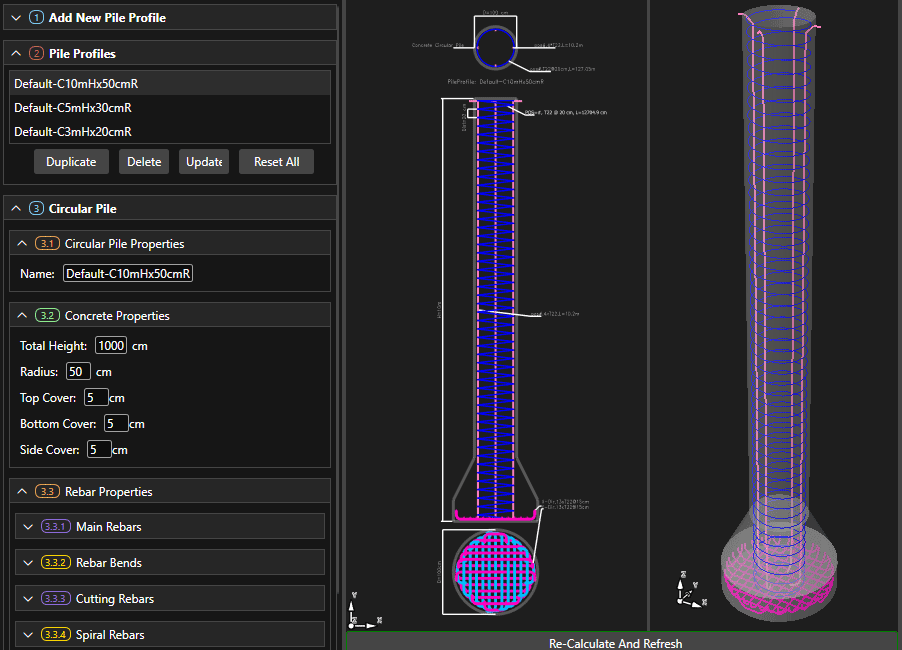Expand the Cutting Rebars section
The height and width of the screenshot is (650, 902).
coord(28,599)
